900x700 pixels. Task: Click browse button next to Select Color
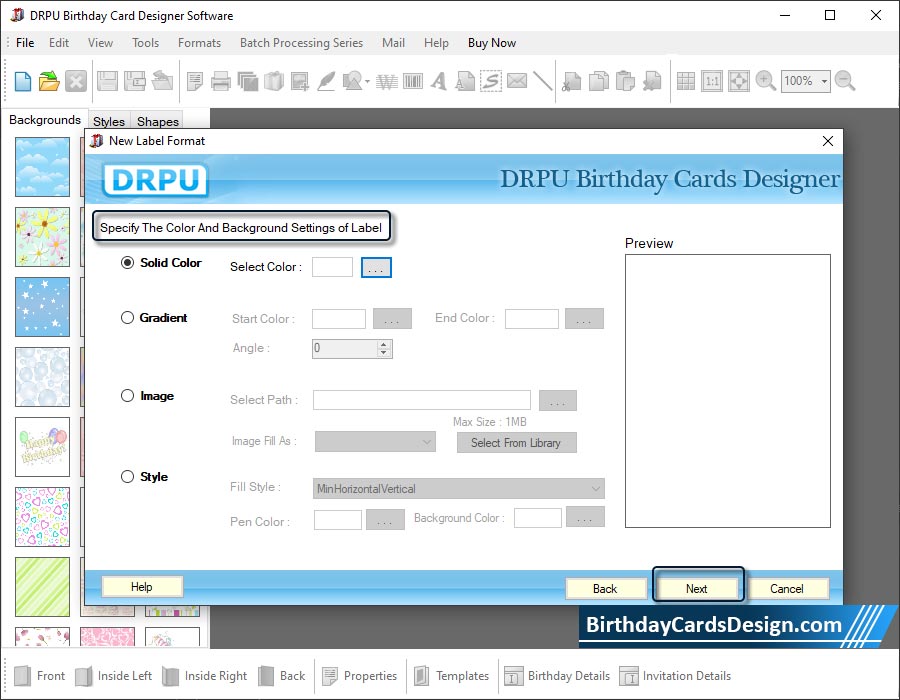(x=376, y=267)
